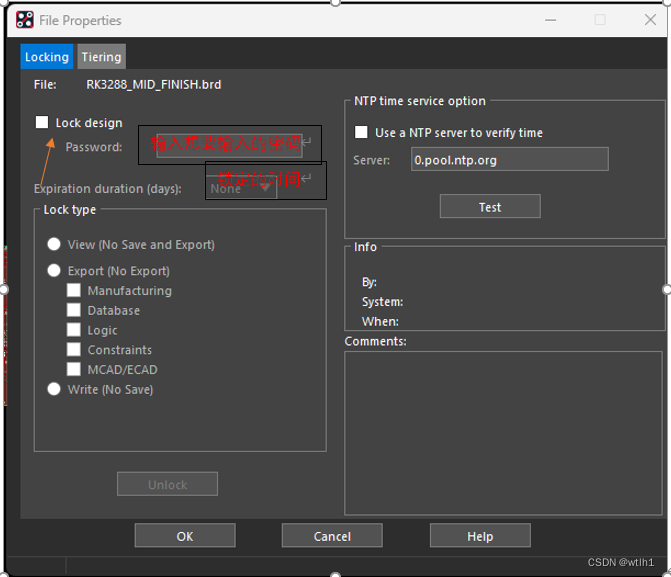This screenshot has height=577, width=671.
Task: Click the File Properties app icon in title bar
Action: [25, 20]
